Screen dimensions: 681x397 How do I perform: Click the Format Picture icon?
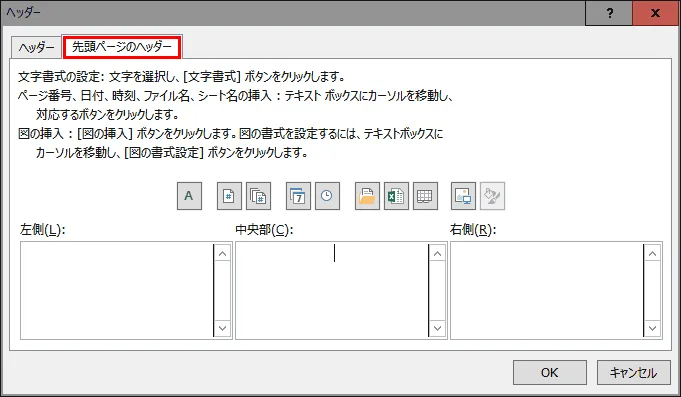tap(493, 196)
